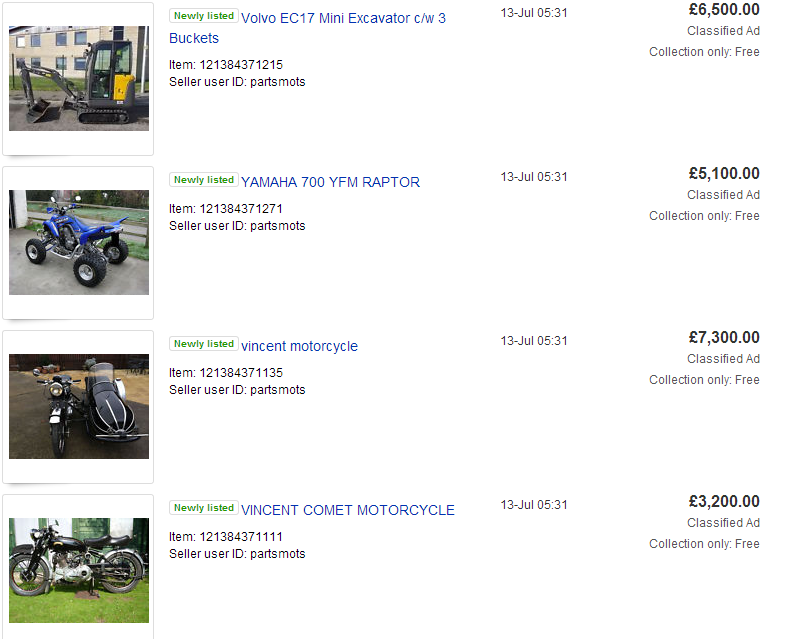The width and height of the screenshot is (785, 639).
Task: Click 13-Jul 05:31 date on vincent motorcycle row
Action: [x=534, y=341]
